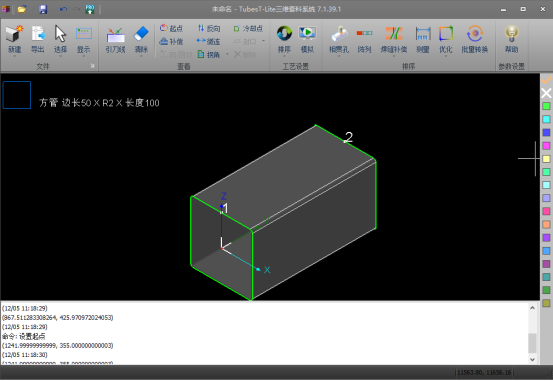This screenshot has height=381, width=553.
Task: Pick the cyan swatch below bright green
Action: pyautogui.click(x=546, y=119)
